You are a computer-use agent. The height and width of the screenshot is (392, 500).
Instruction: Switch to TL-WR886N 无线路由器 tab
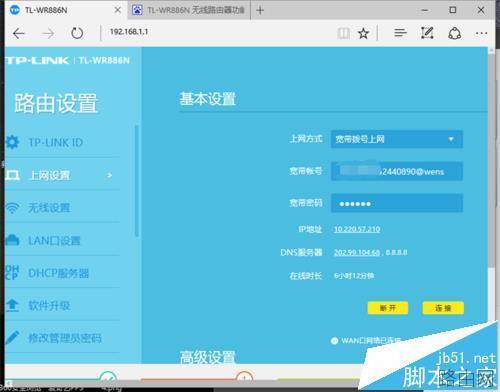[189, 10]
